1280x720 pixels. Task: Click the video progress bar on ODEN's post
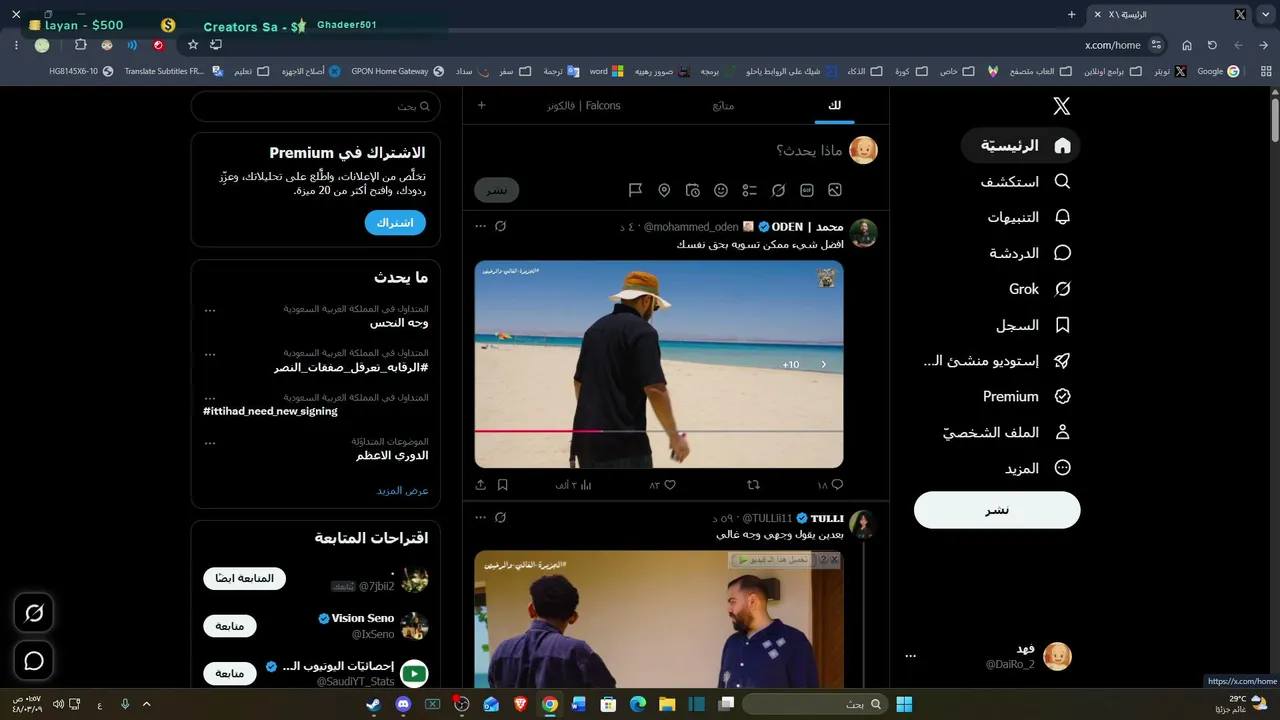point(659,431)
